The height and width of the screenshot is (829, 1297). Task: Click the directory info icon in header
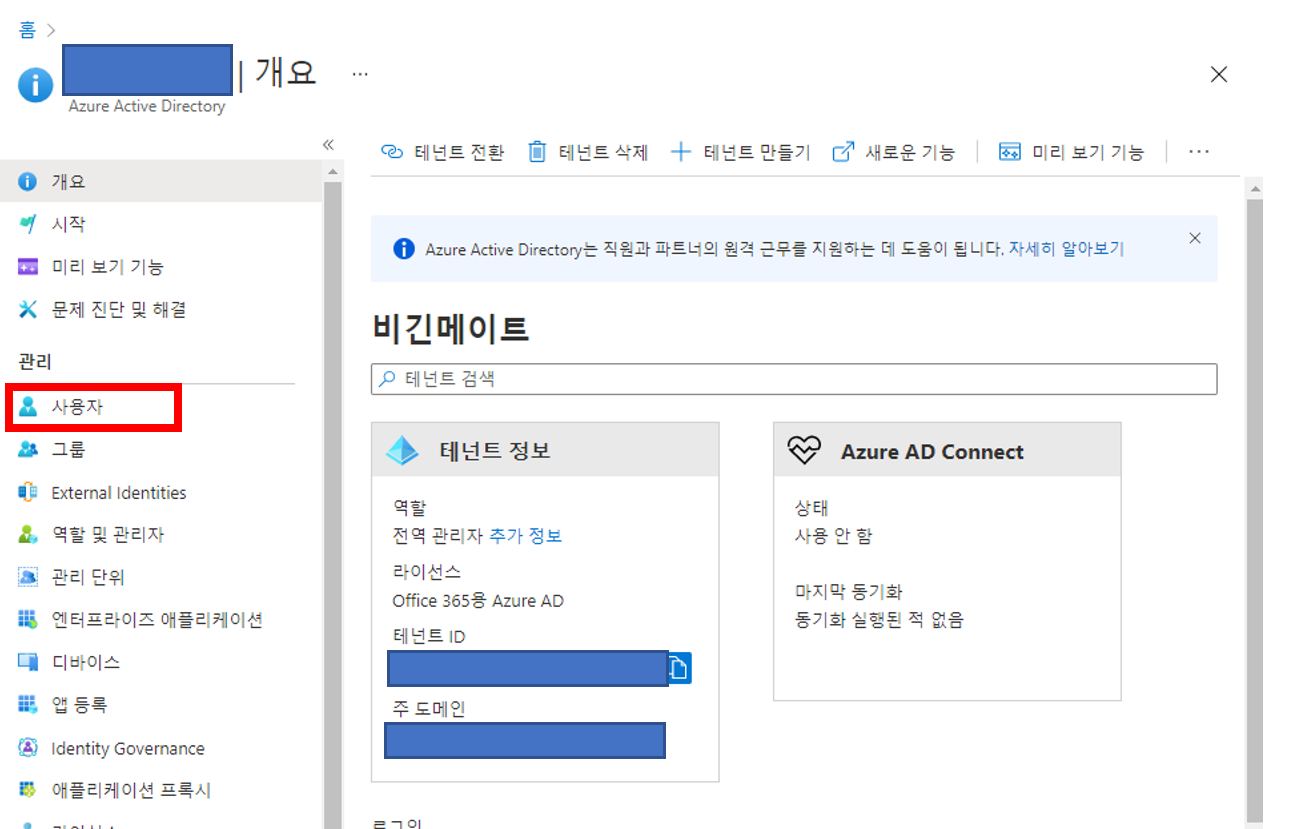(35, 85)
